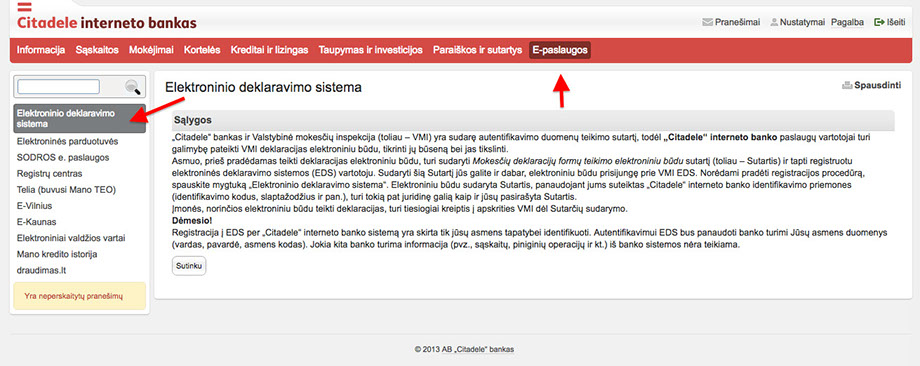Open Nustatymai settings link
This screenshot has height=366, width=920.
tap(802, 22)
